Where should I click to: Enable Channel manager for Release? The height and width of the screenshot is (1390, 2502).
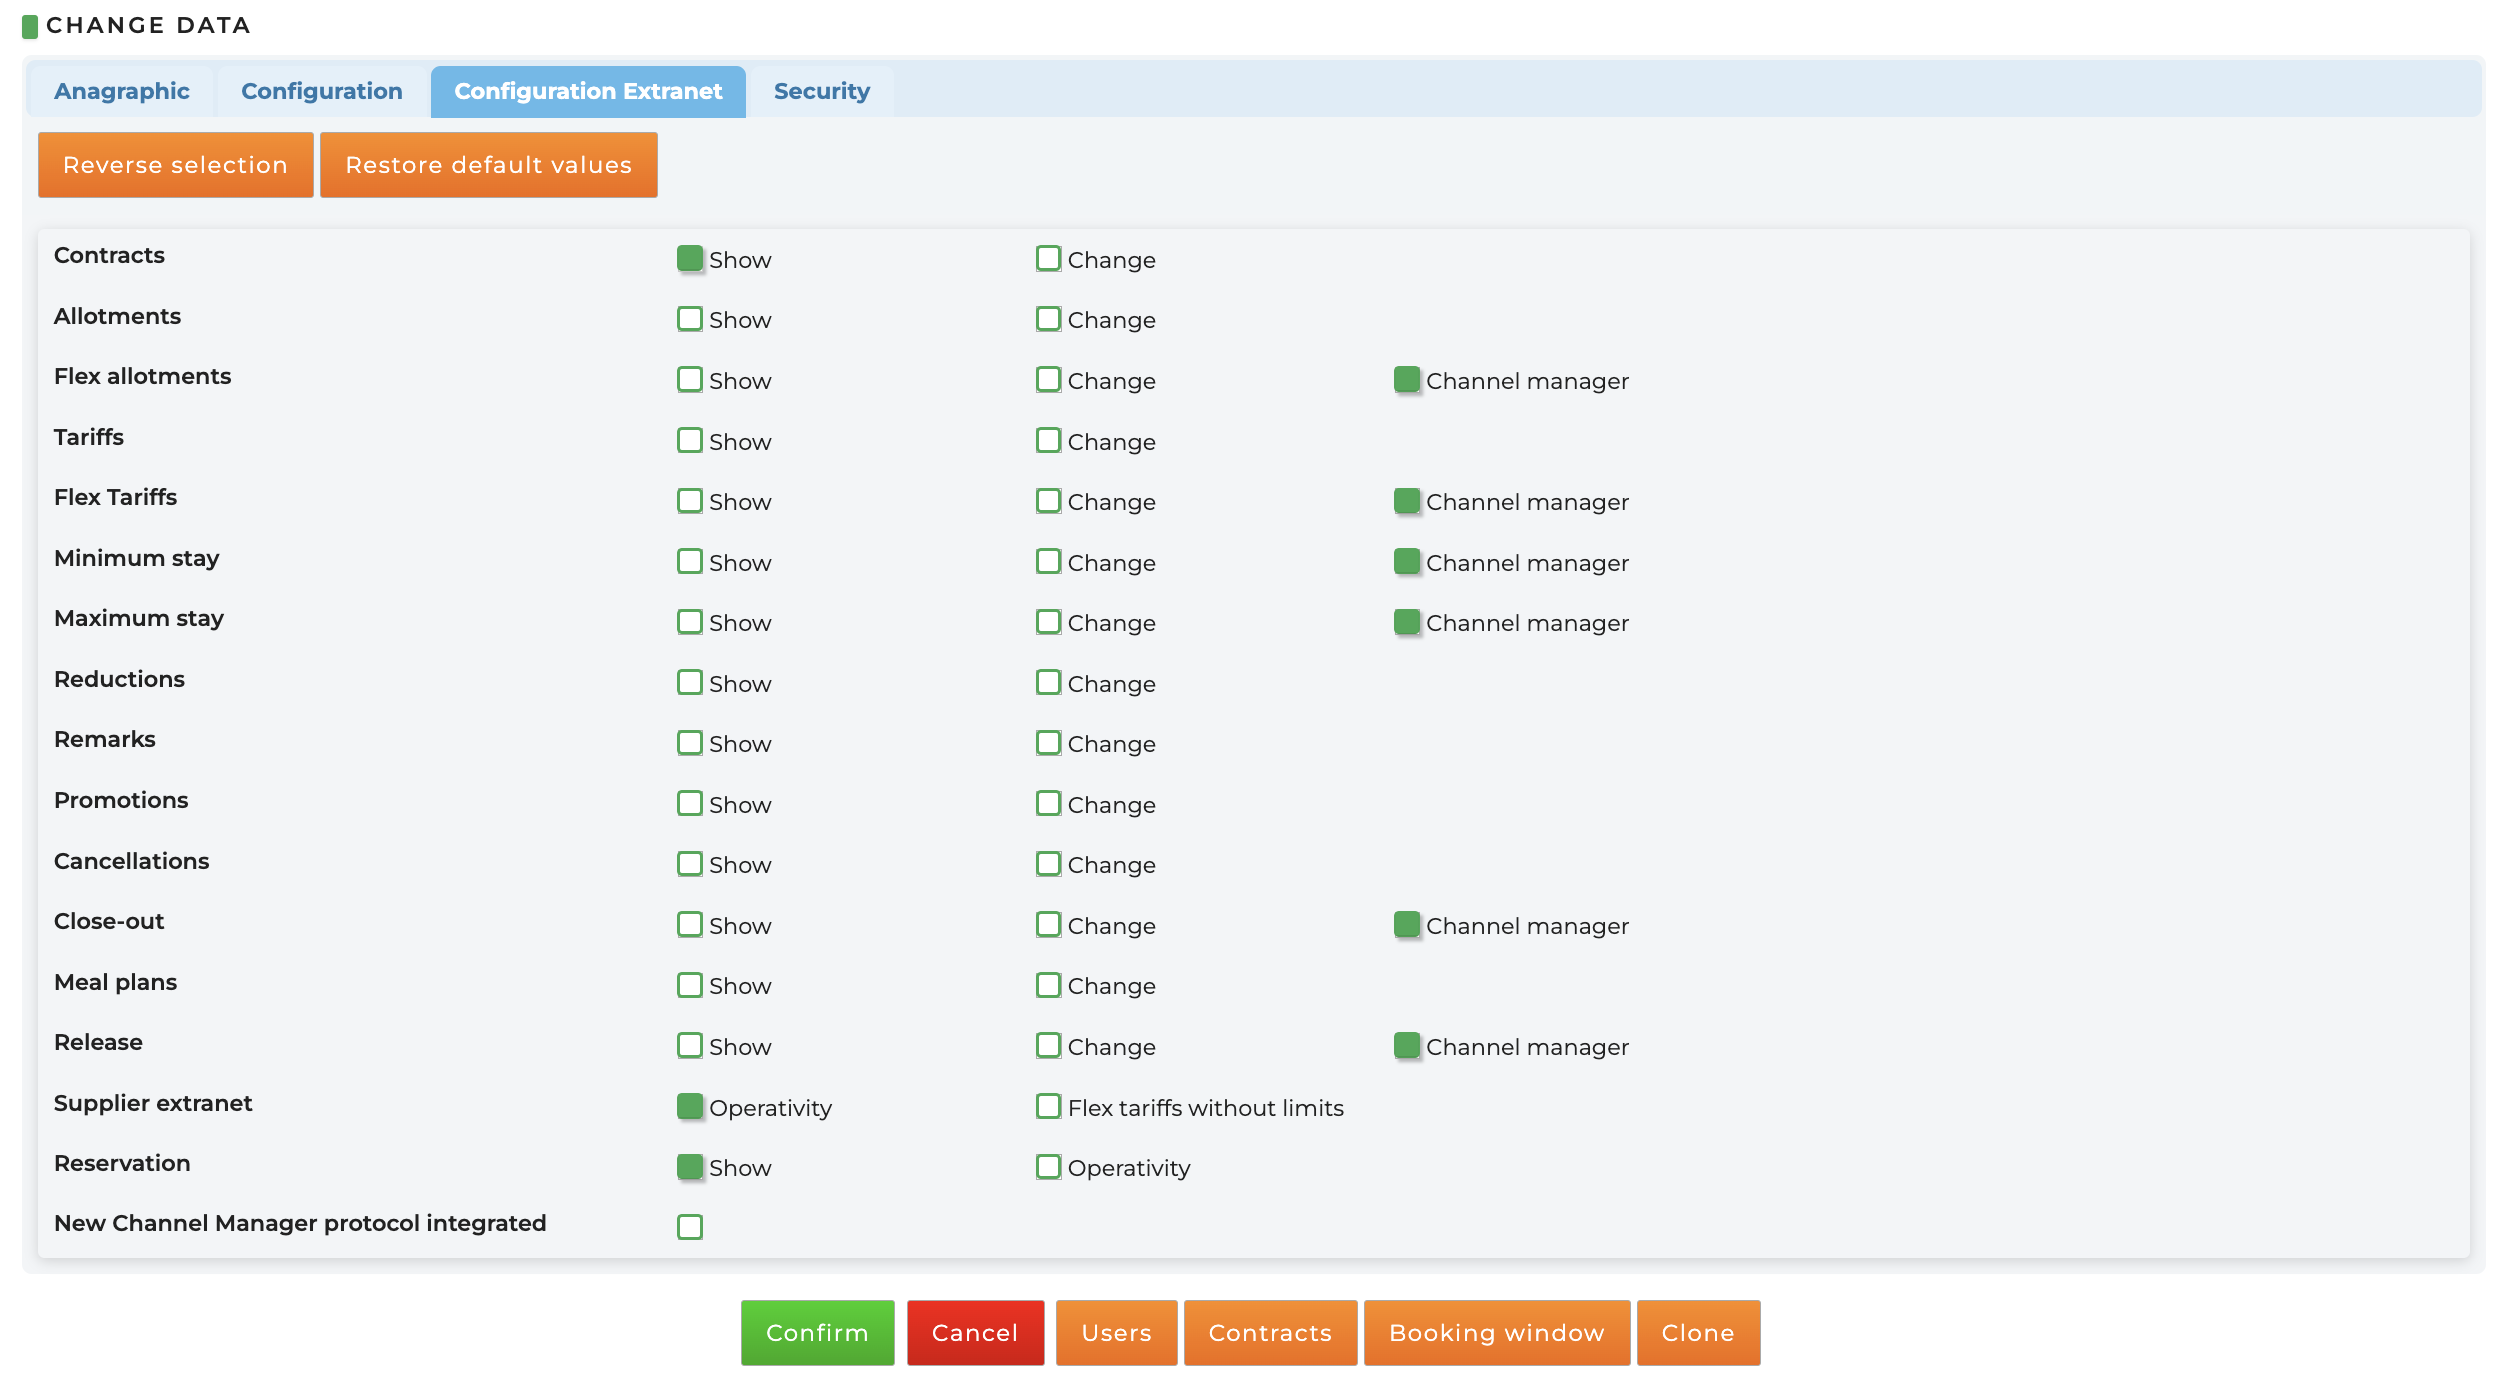click(x=1405, y=1044)
